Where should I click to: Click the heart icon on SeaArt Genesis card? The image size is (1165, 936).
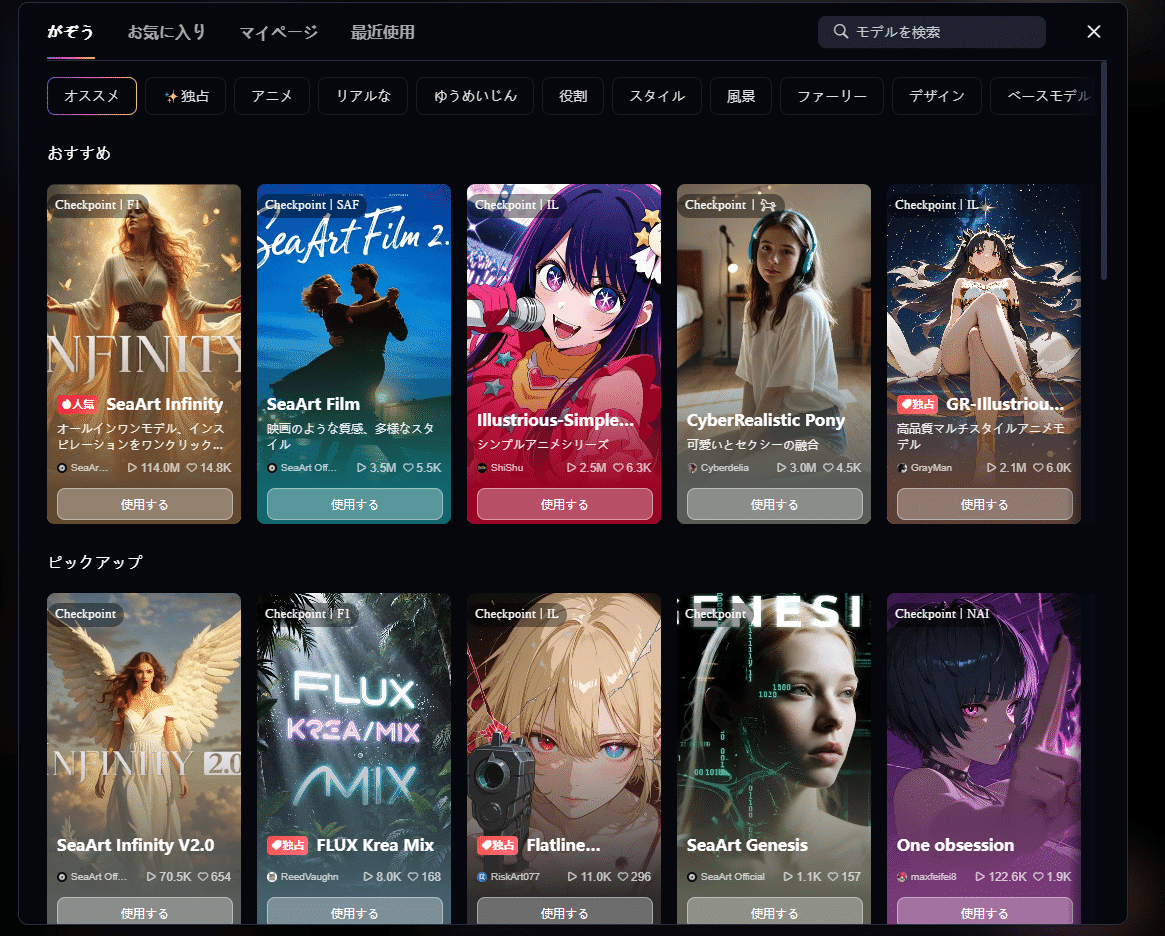pyautogui.click(x=833, y=877)
